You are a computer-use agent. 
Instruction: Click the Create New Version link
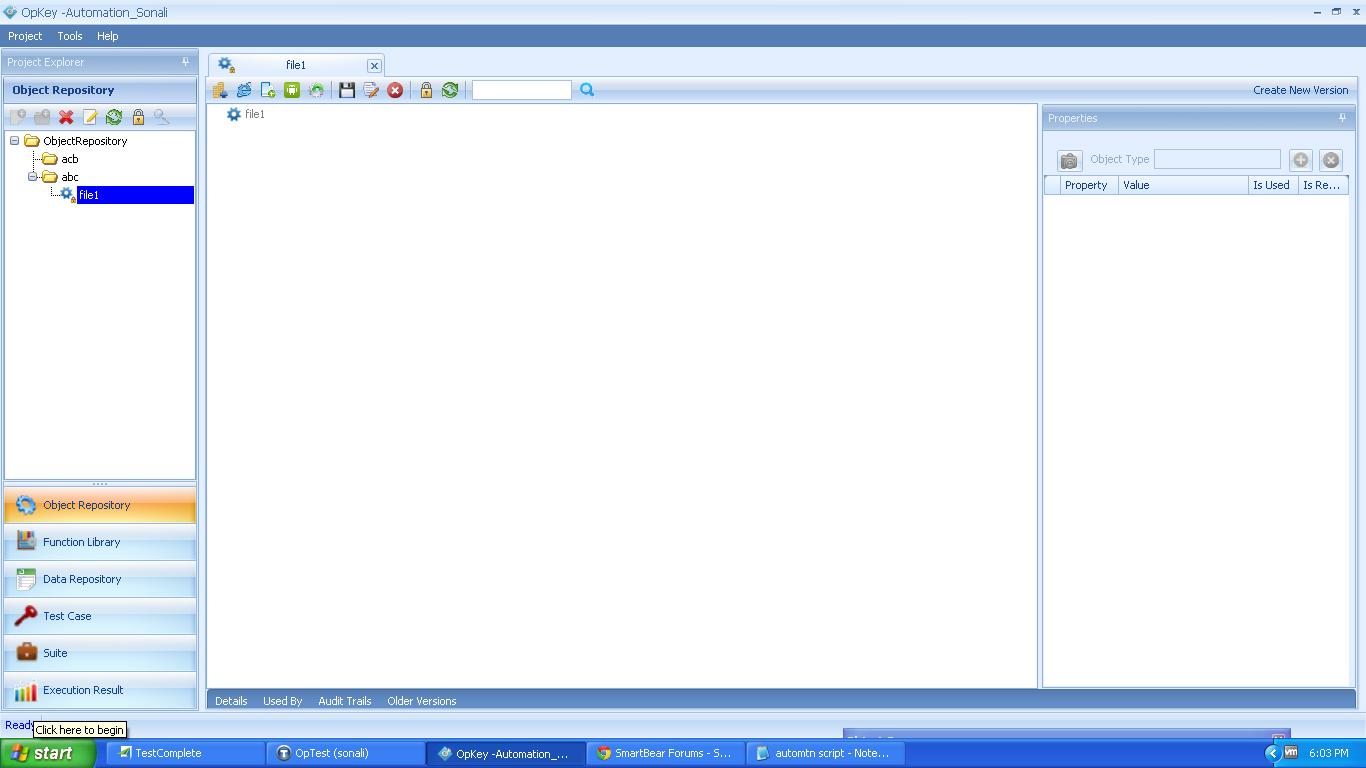click(x=1300, y=89)
